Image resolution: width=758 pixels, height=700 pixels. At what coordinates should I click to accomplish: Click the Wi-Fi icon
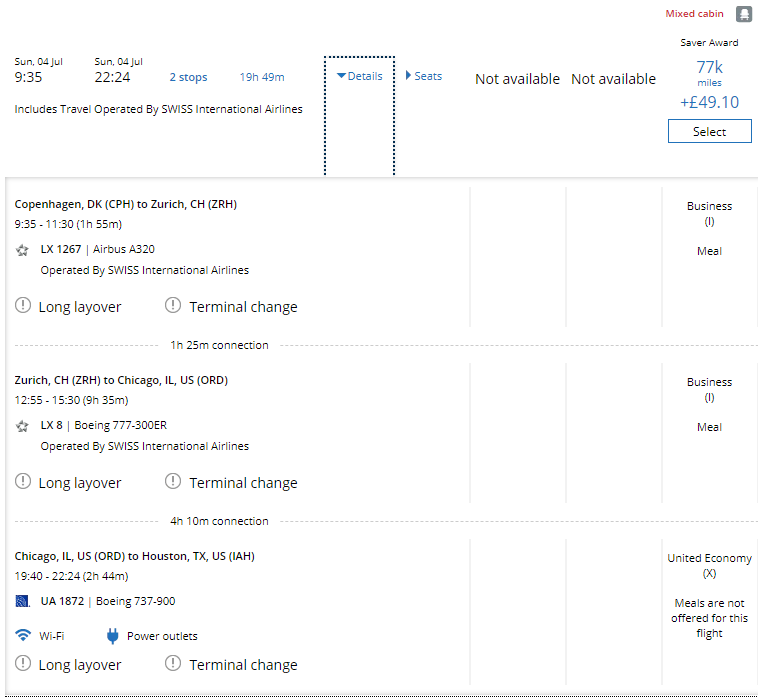point(23,636)
